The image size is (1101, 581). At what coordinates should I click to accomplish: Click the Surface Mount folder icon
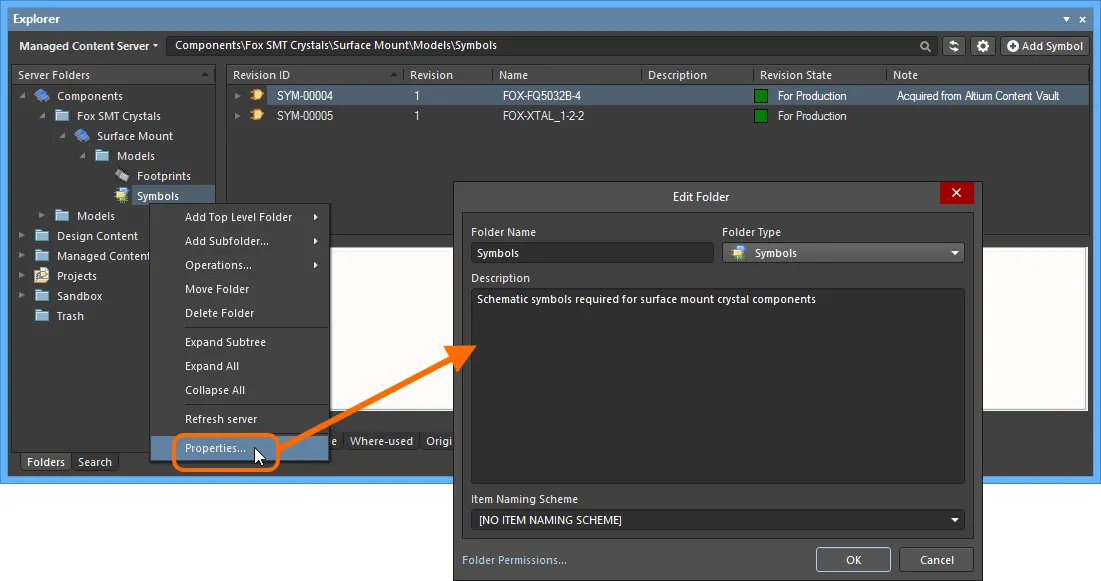(82, 136)
